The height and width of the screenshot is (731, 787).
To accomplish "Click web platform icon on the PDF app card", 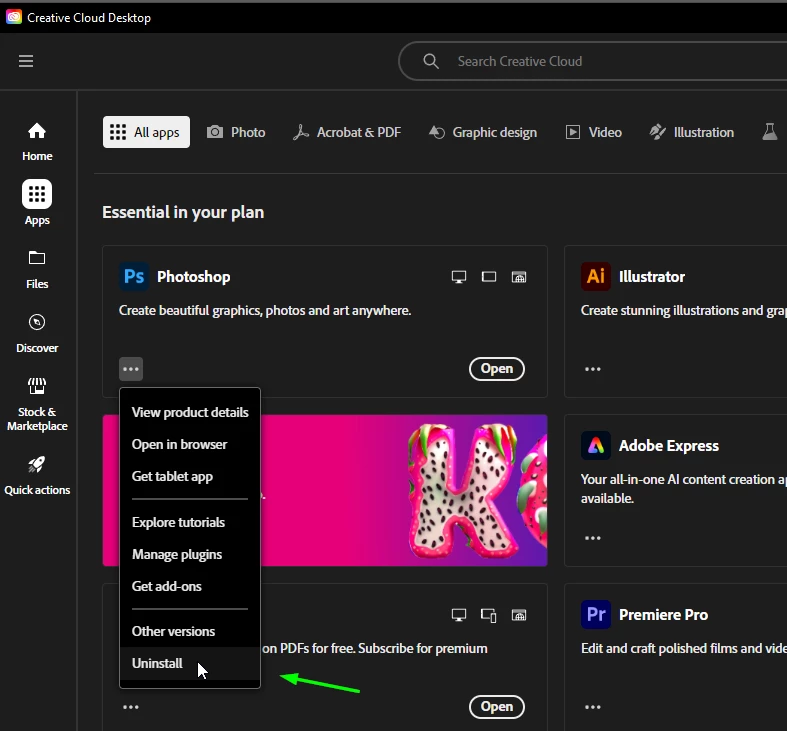I will coord(519,615).
